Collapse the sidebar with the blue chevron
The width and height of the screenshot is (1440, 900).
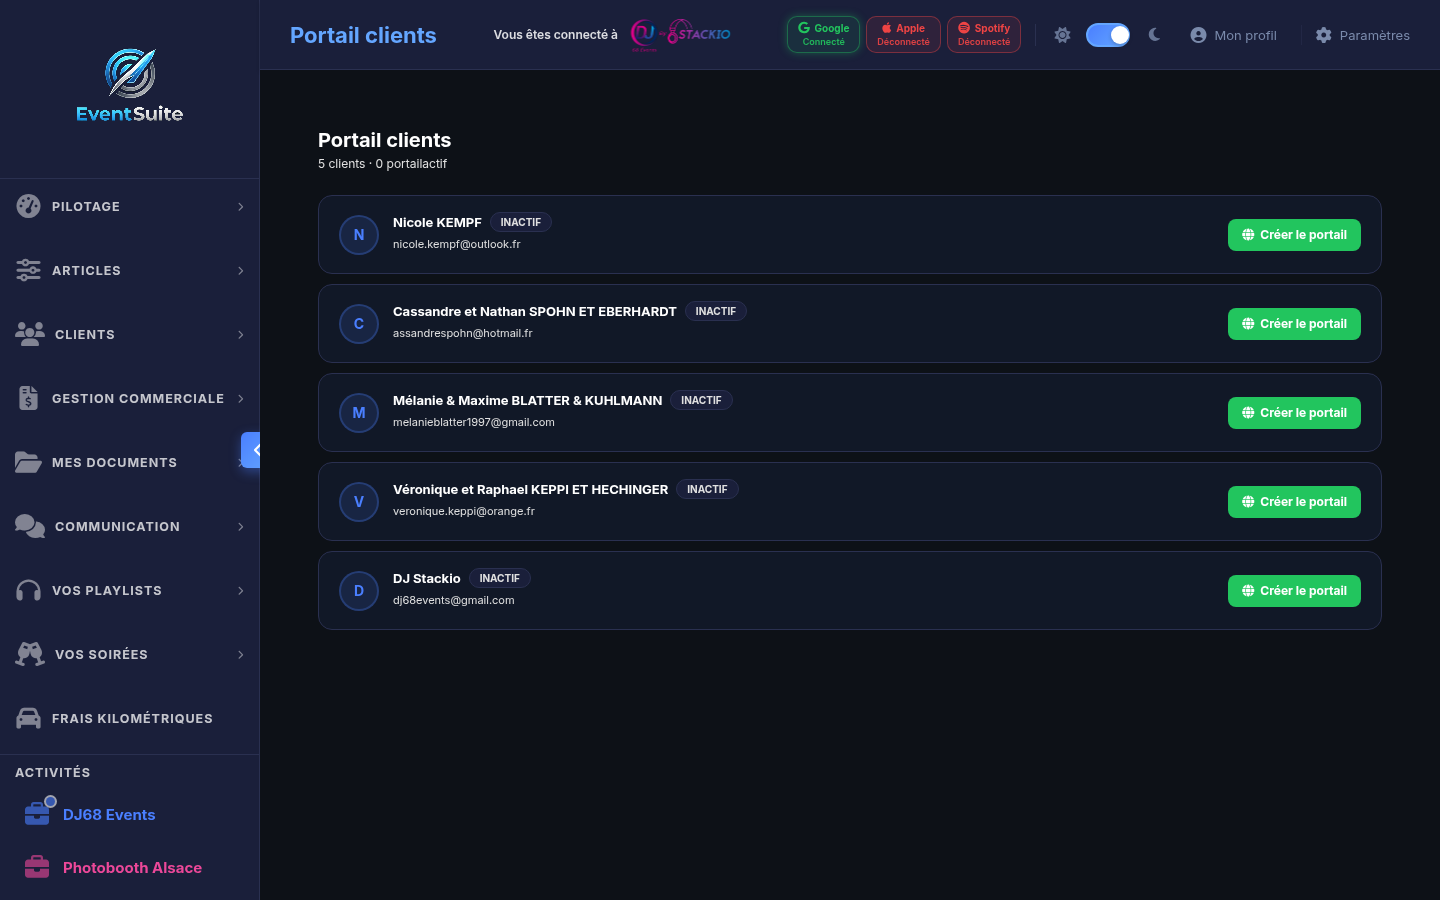pos(251,450)
